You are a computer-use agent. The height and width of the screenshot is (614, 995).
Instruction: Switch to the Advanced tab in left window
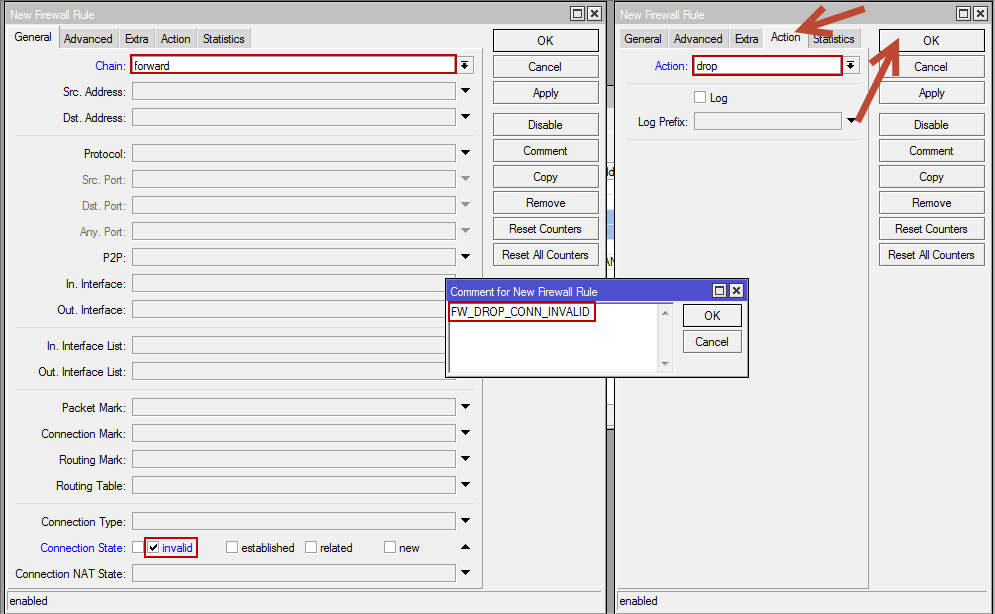coord(88,39)
